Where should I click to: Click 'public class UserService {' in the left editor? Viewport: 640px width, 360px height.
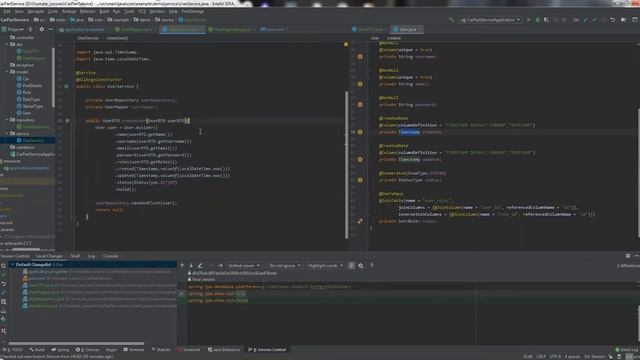tap(107, 87)
